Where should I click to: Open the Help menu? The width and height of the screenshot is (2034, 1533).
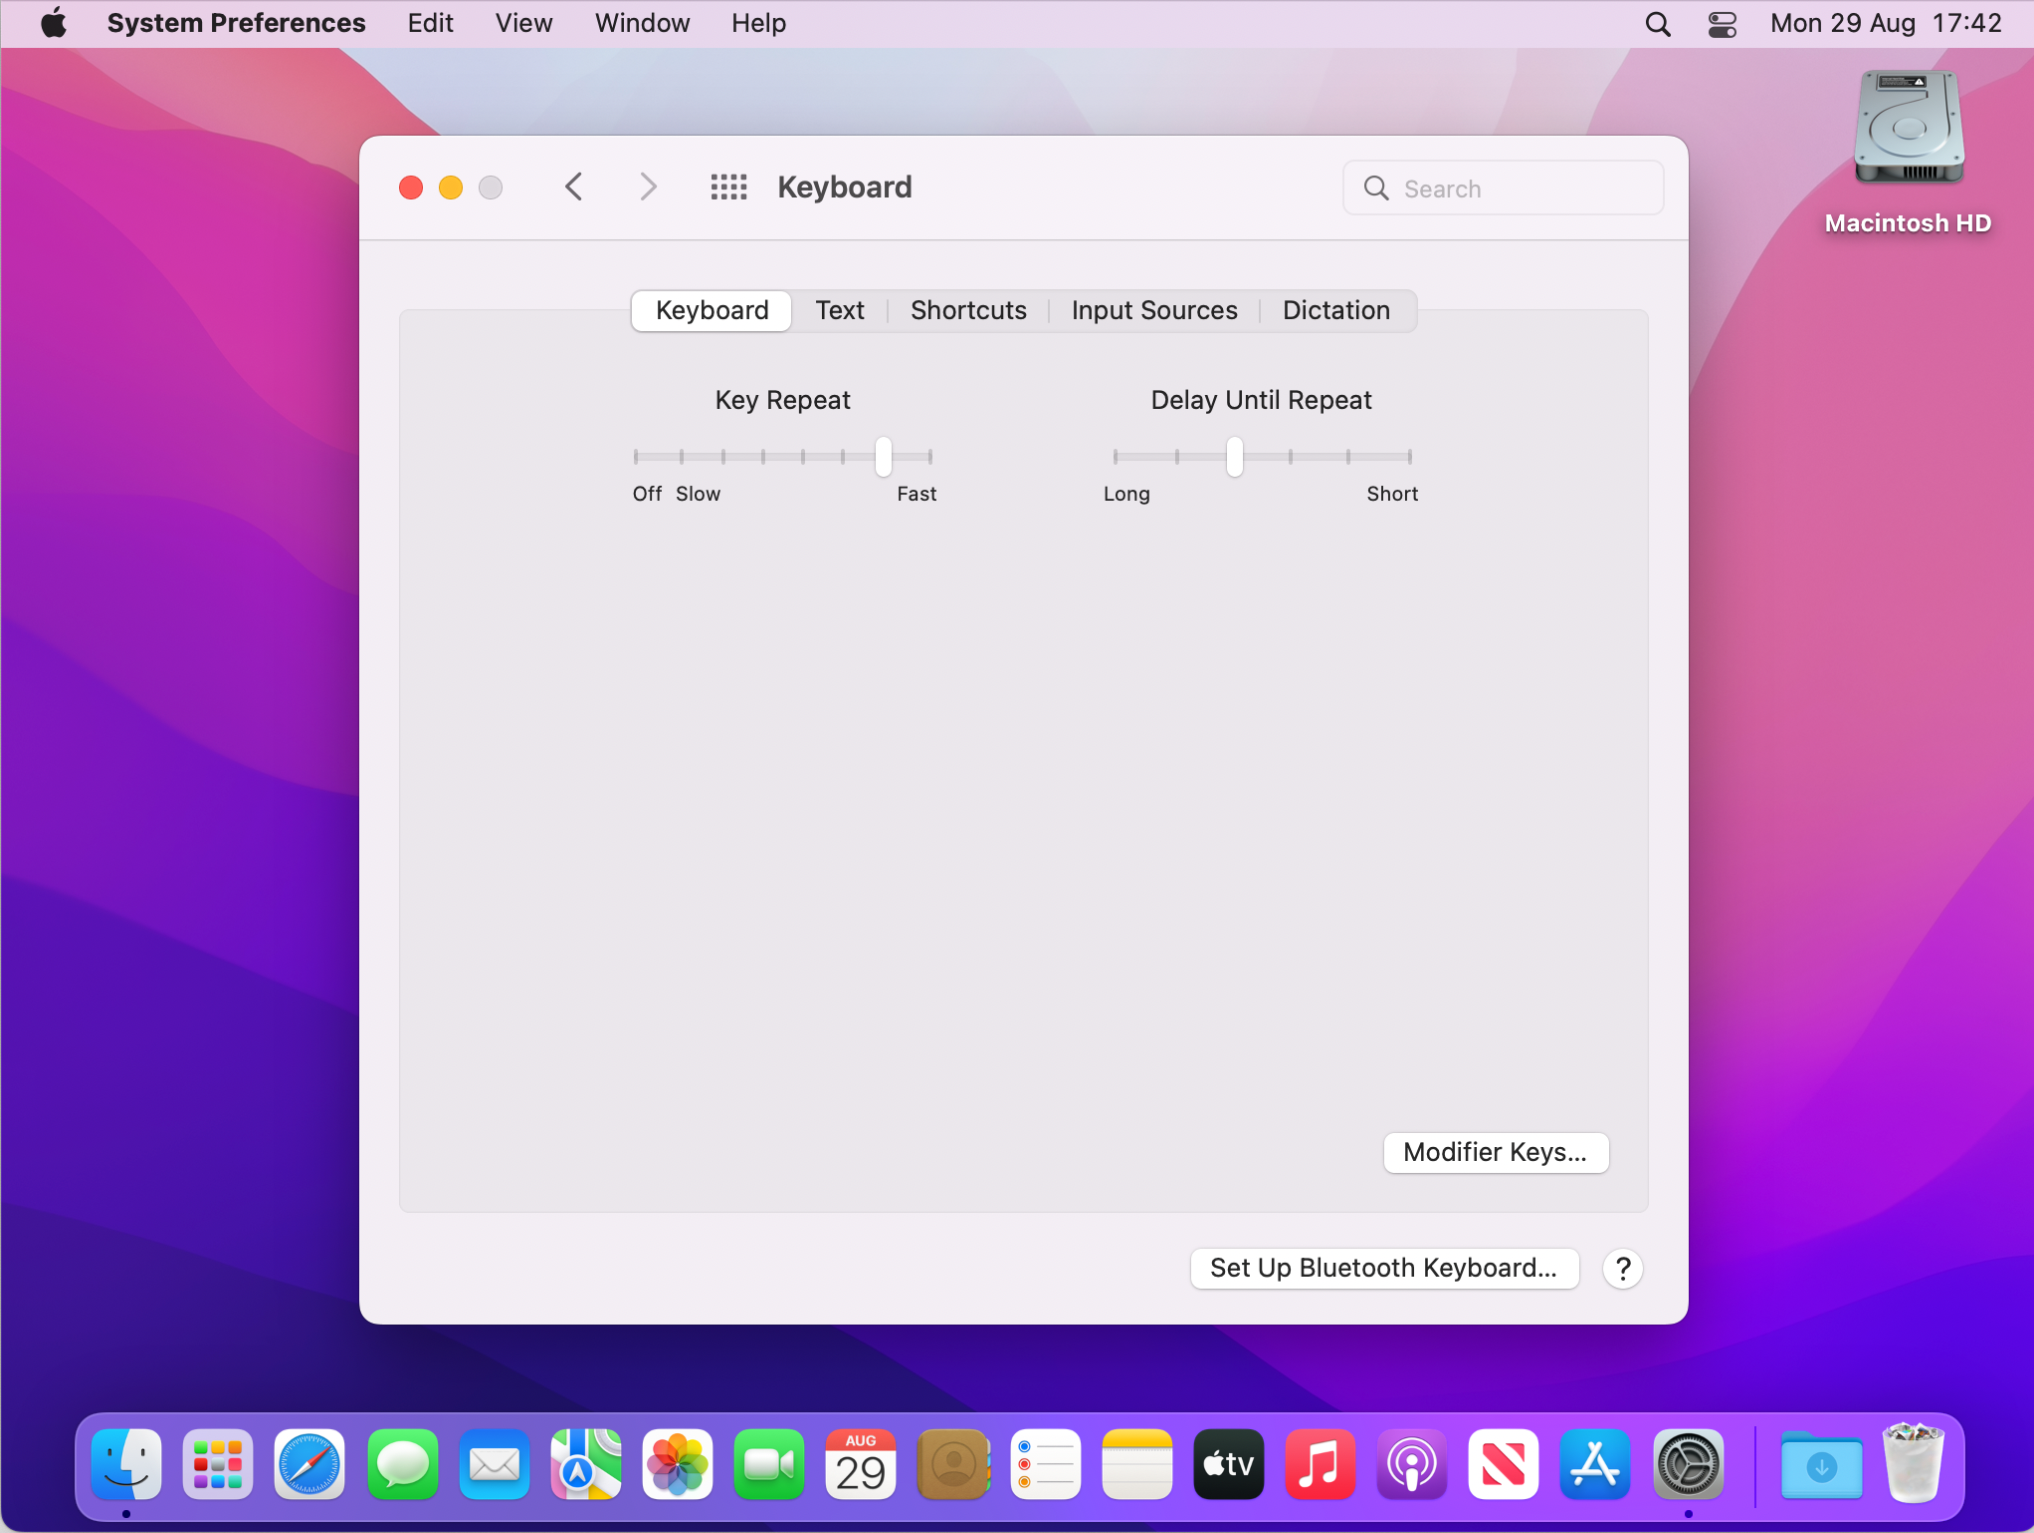tap(758, 23)
